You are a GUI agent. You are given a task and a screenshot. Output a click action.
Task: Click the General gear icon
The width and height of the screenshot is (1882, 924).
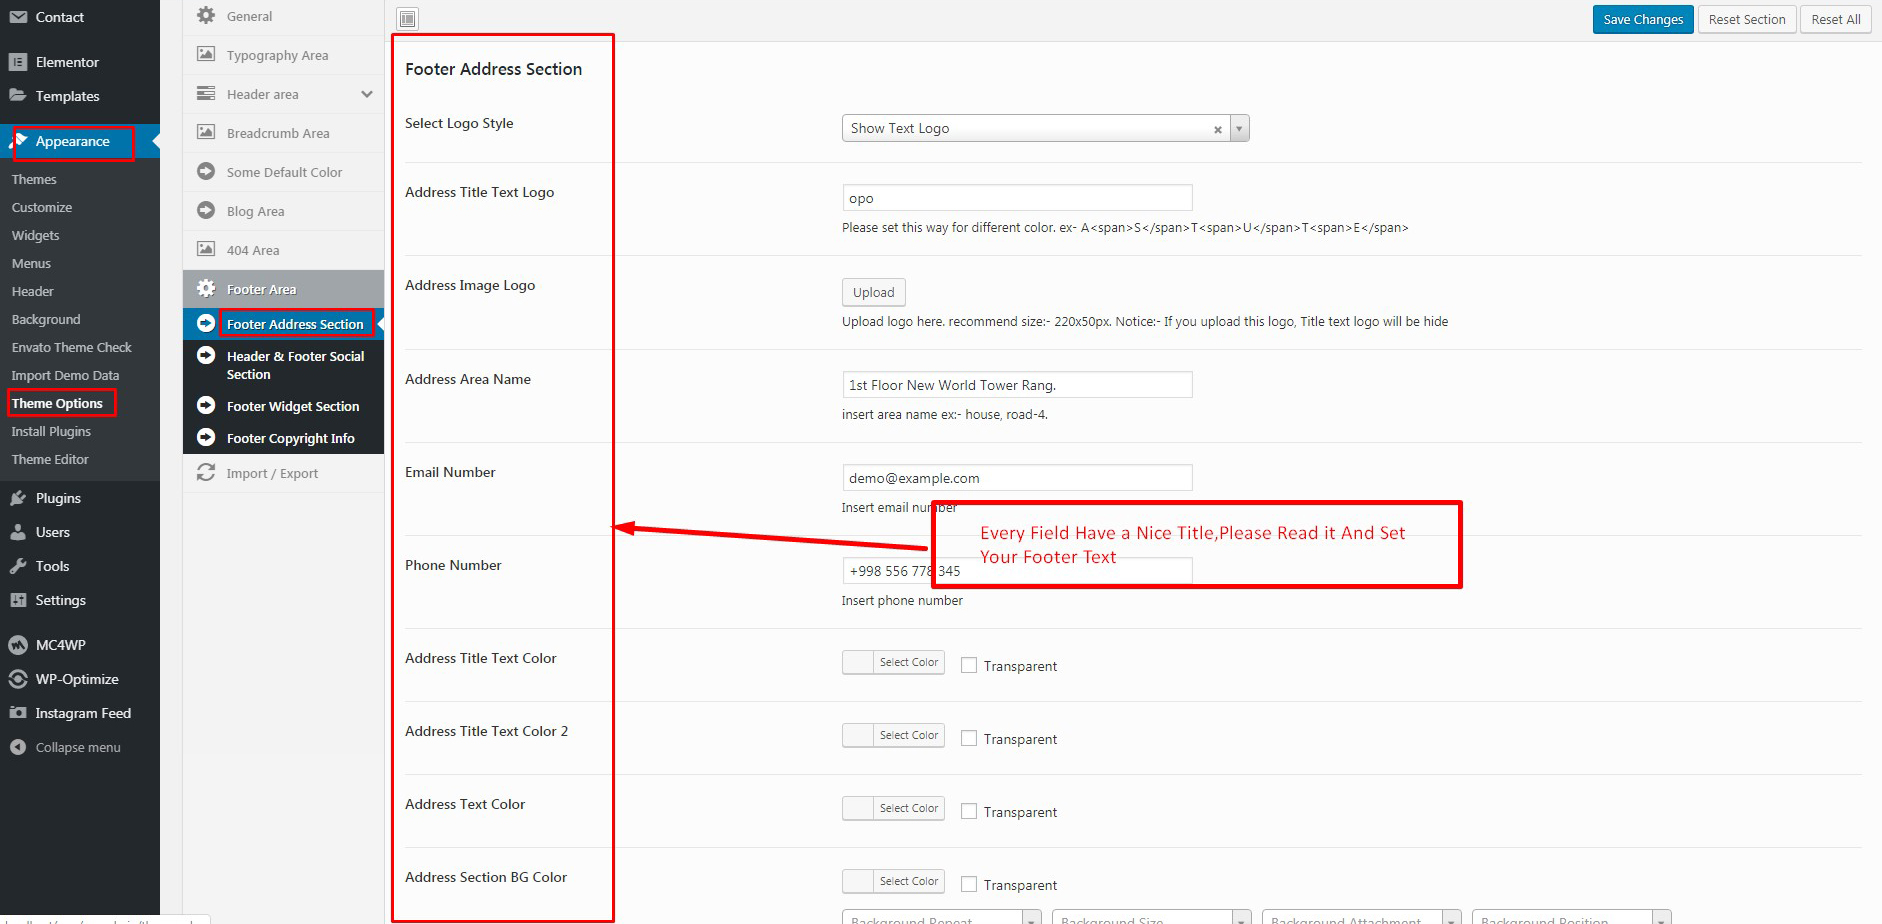206,16
